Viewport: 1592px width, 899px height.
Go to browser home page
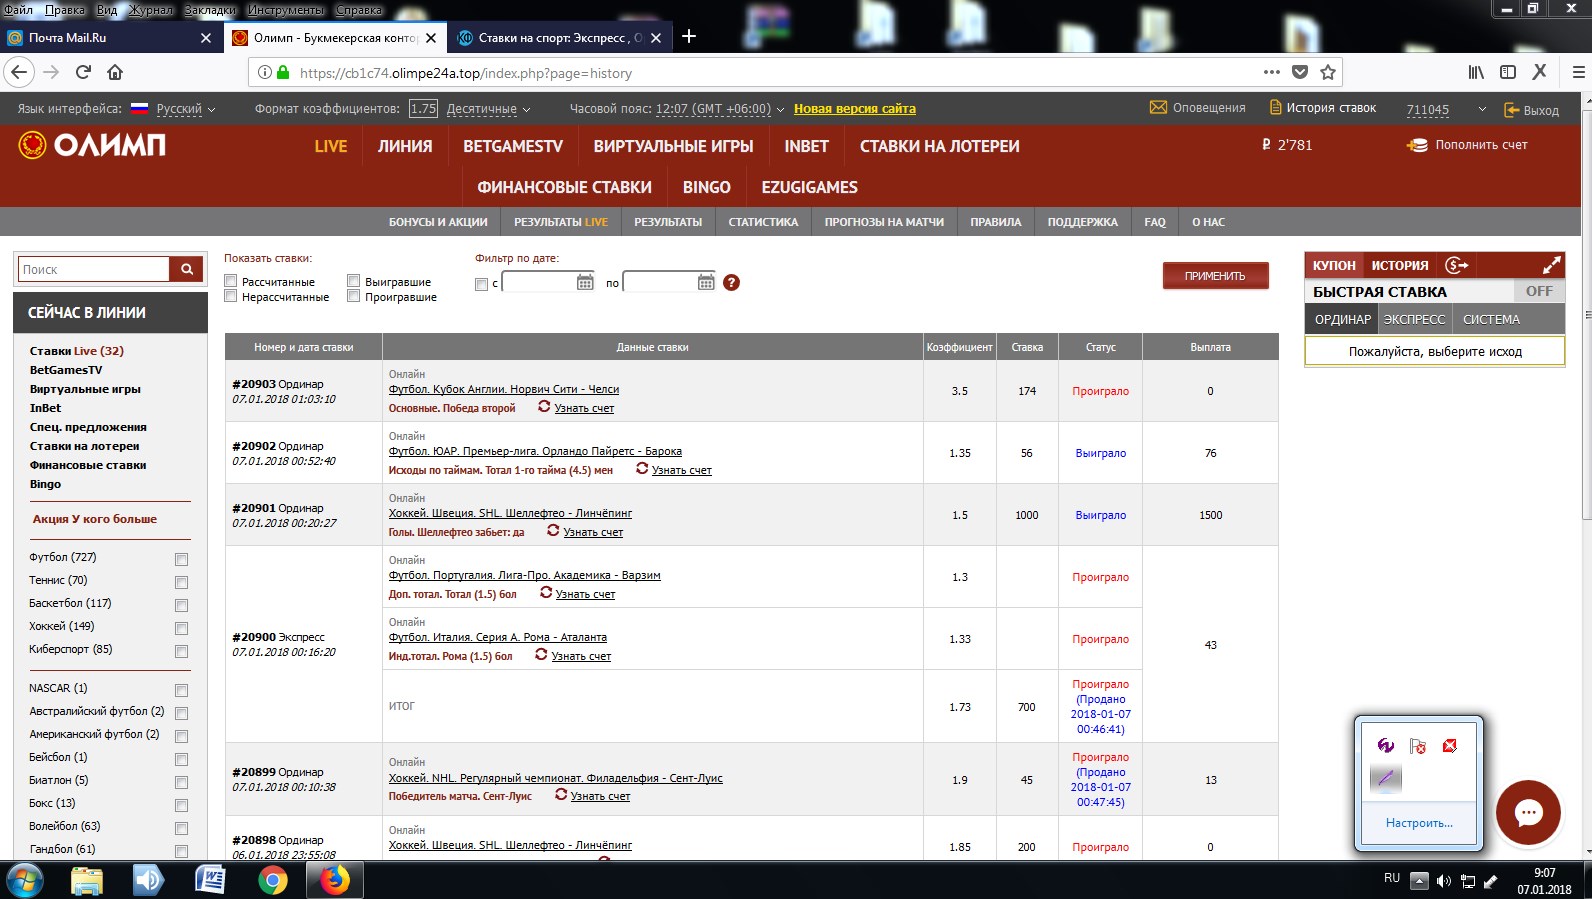coord(115,72)
